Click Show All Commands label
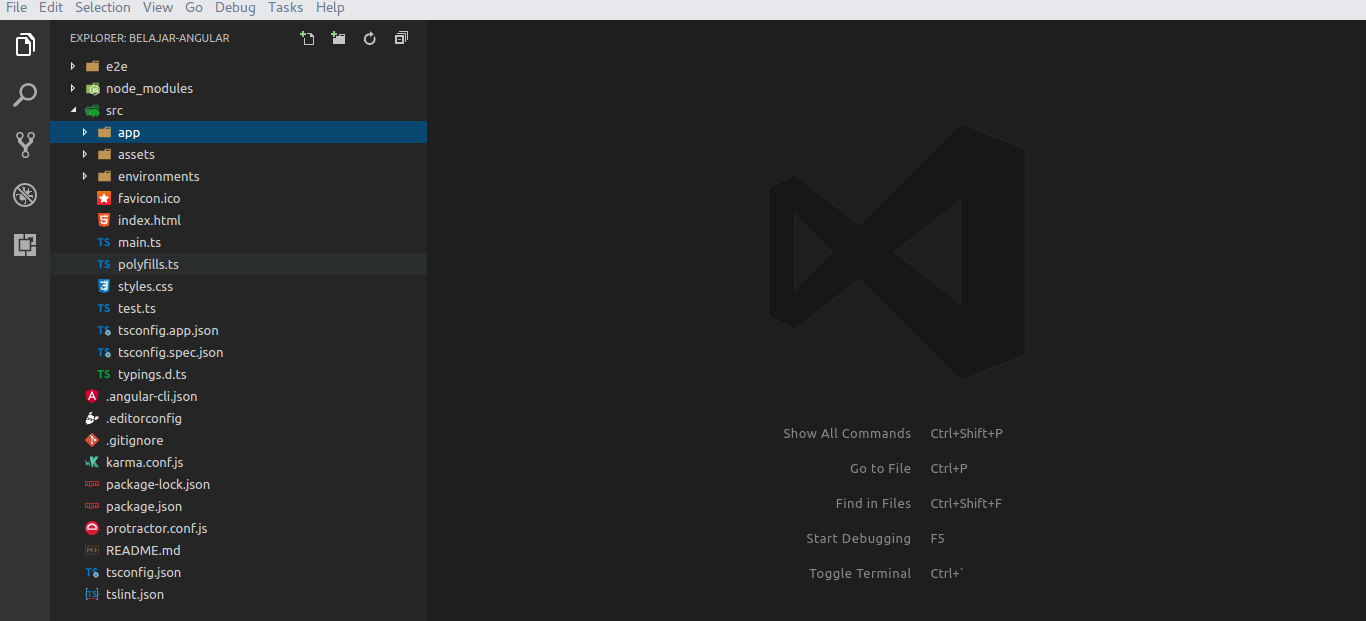Viewport: 1366px width, 621px height. (847, 433)
